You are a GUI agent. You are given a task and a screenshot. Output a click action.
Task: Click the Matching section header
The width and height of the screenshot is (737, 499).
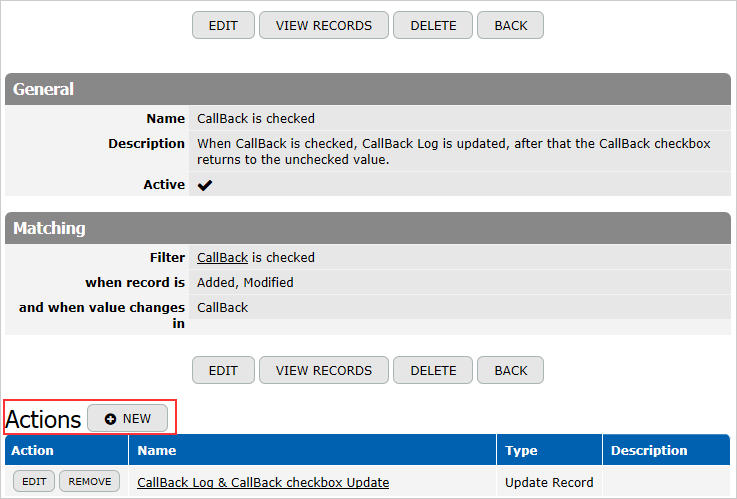pyautogui.click(x=368, y=228)
